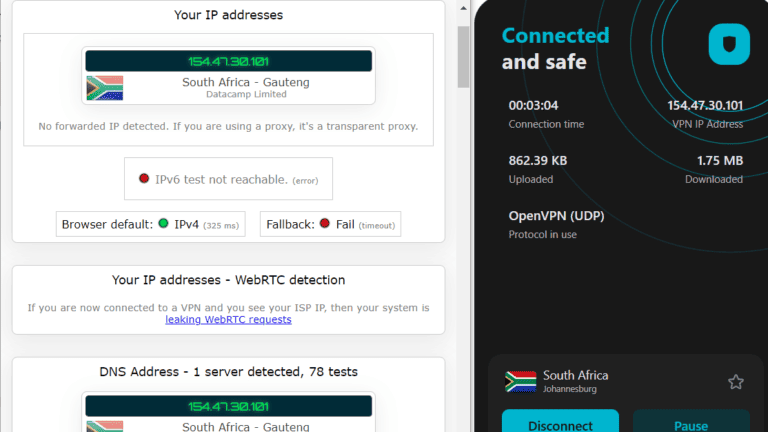Image resolution: width=768 pixels, height=432 pixels.
Task: Open the leaking WebRTC requests link
Action: (x=228, y=320)
